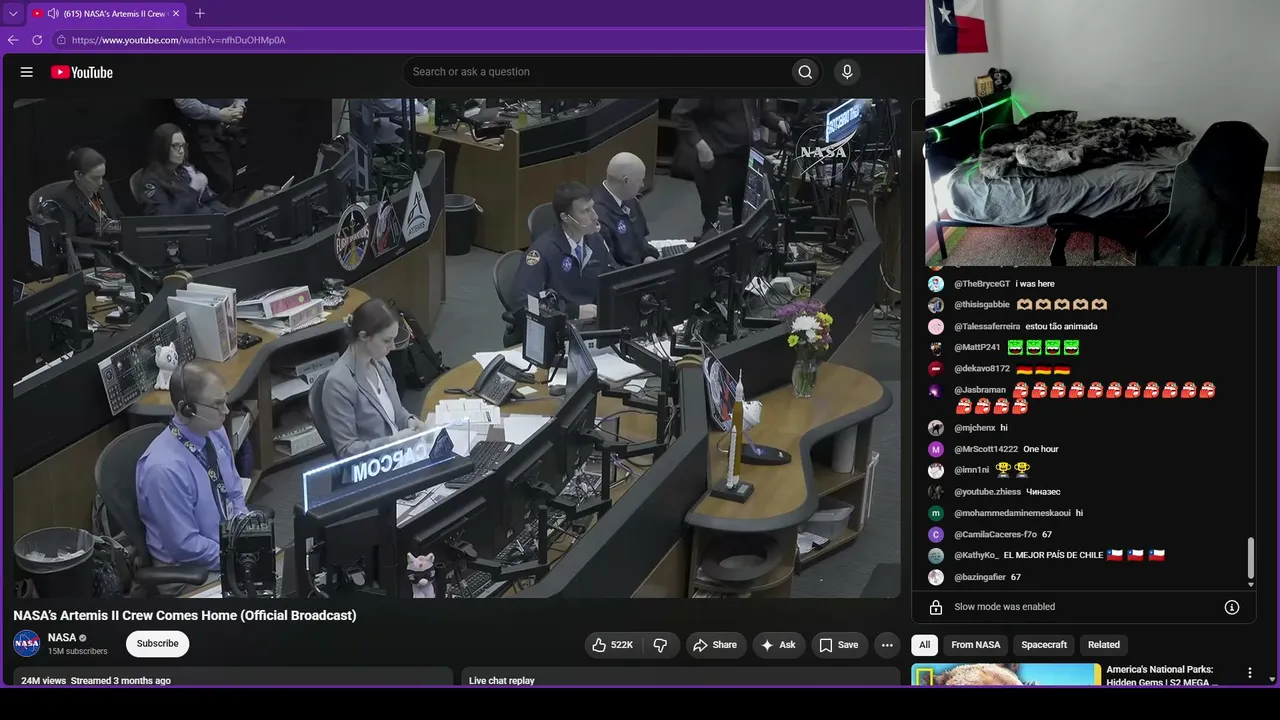Select the Related filter chip
Viewport: 1280px width, 720px height.
pos(1104,645)
